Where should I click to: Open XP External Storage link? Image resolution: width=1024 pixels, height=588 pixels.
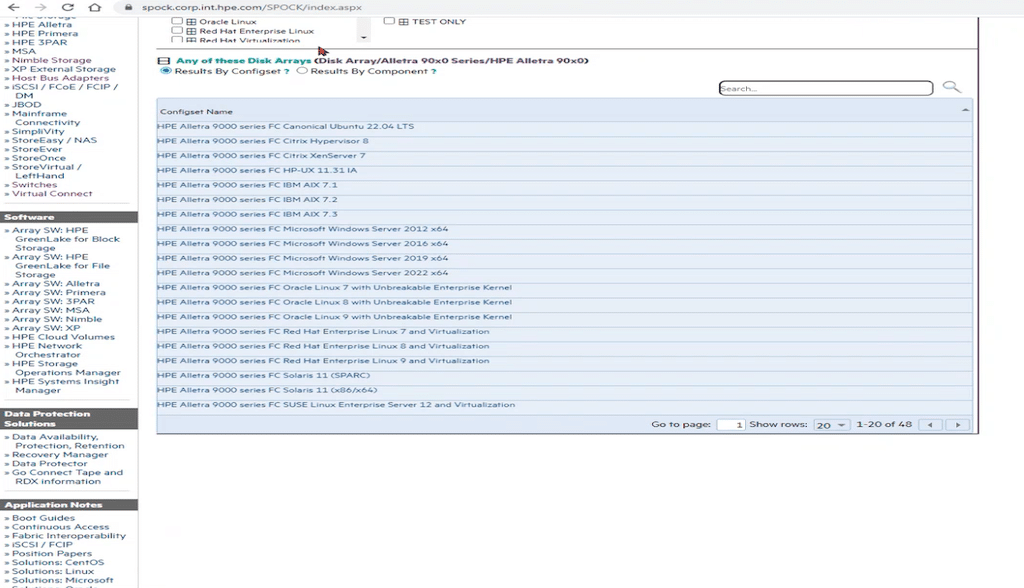tap(63, 69)
